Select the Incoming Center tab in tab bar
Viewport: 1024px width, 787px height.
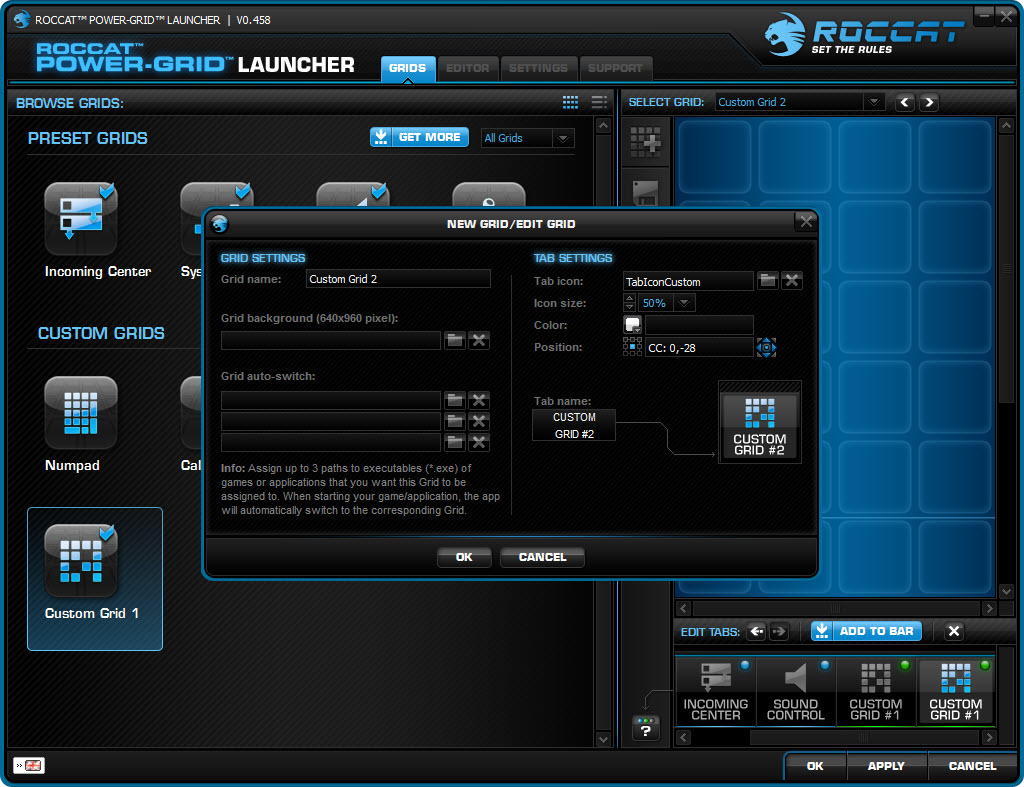point(716,692)
